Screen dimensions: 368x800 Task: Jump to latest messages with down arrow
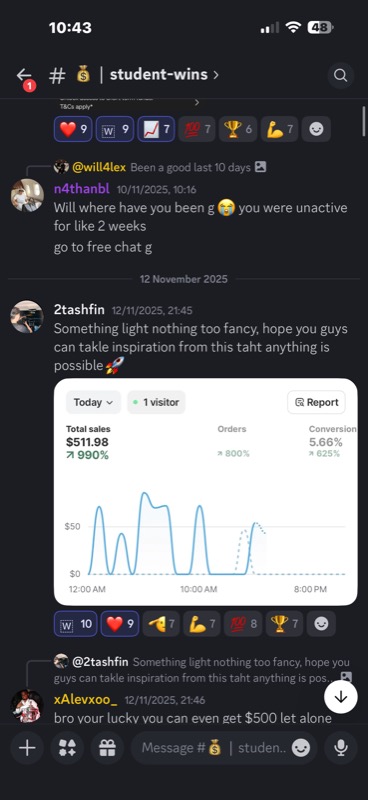341,697
